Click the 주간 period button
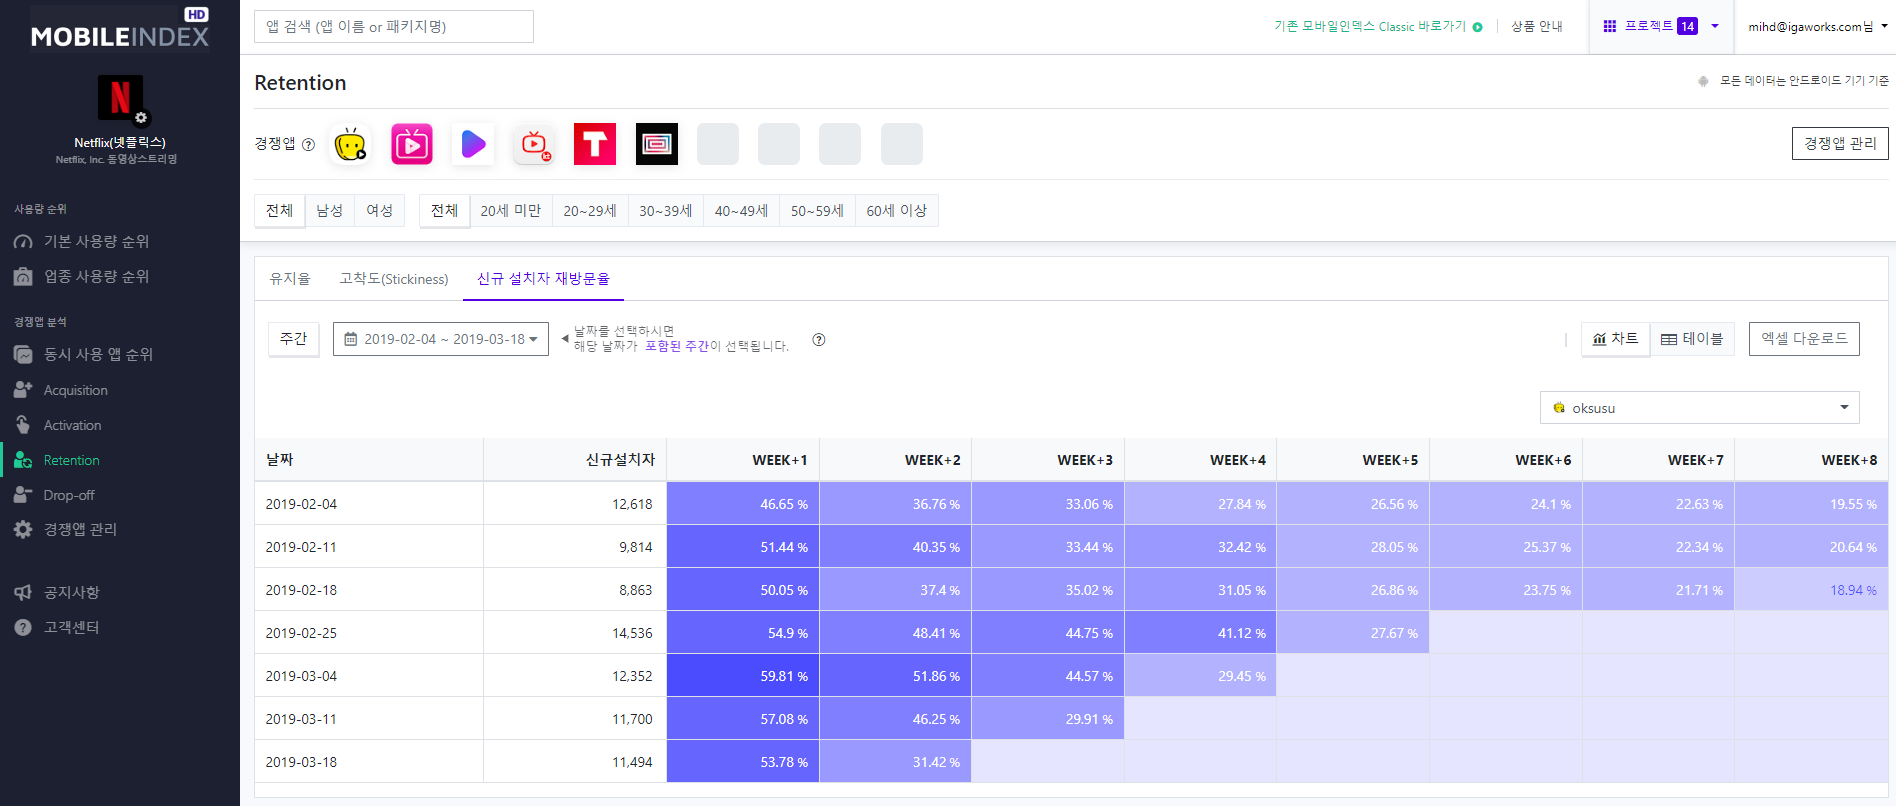 click(294, 339)
